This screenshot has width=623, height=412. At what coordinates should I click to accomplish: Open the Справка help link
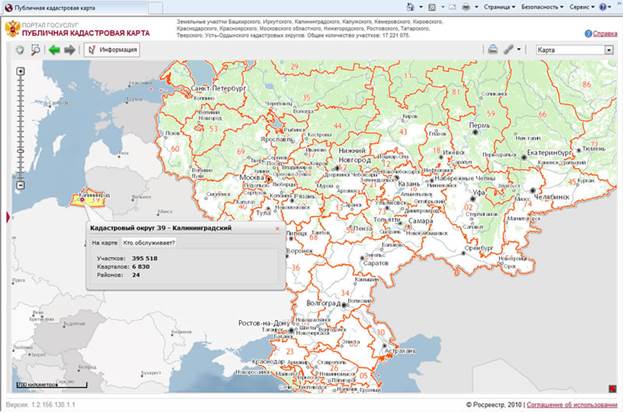pos(605,34)
